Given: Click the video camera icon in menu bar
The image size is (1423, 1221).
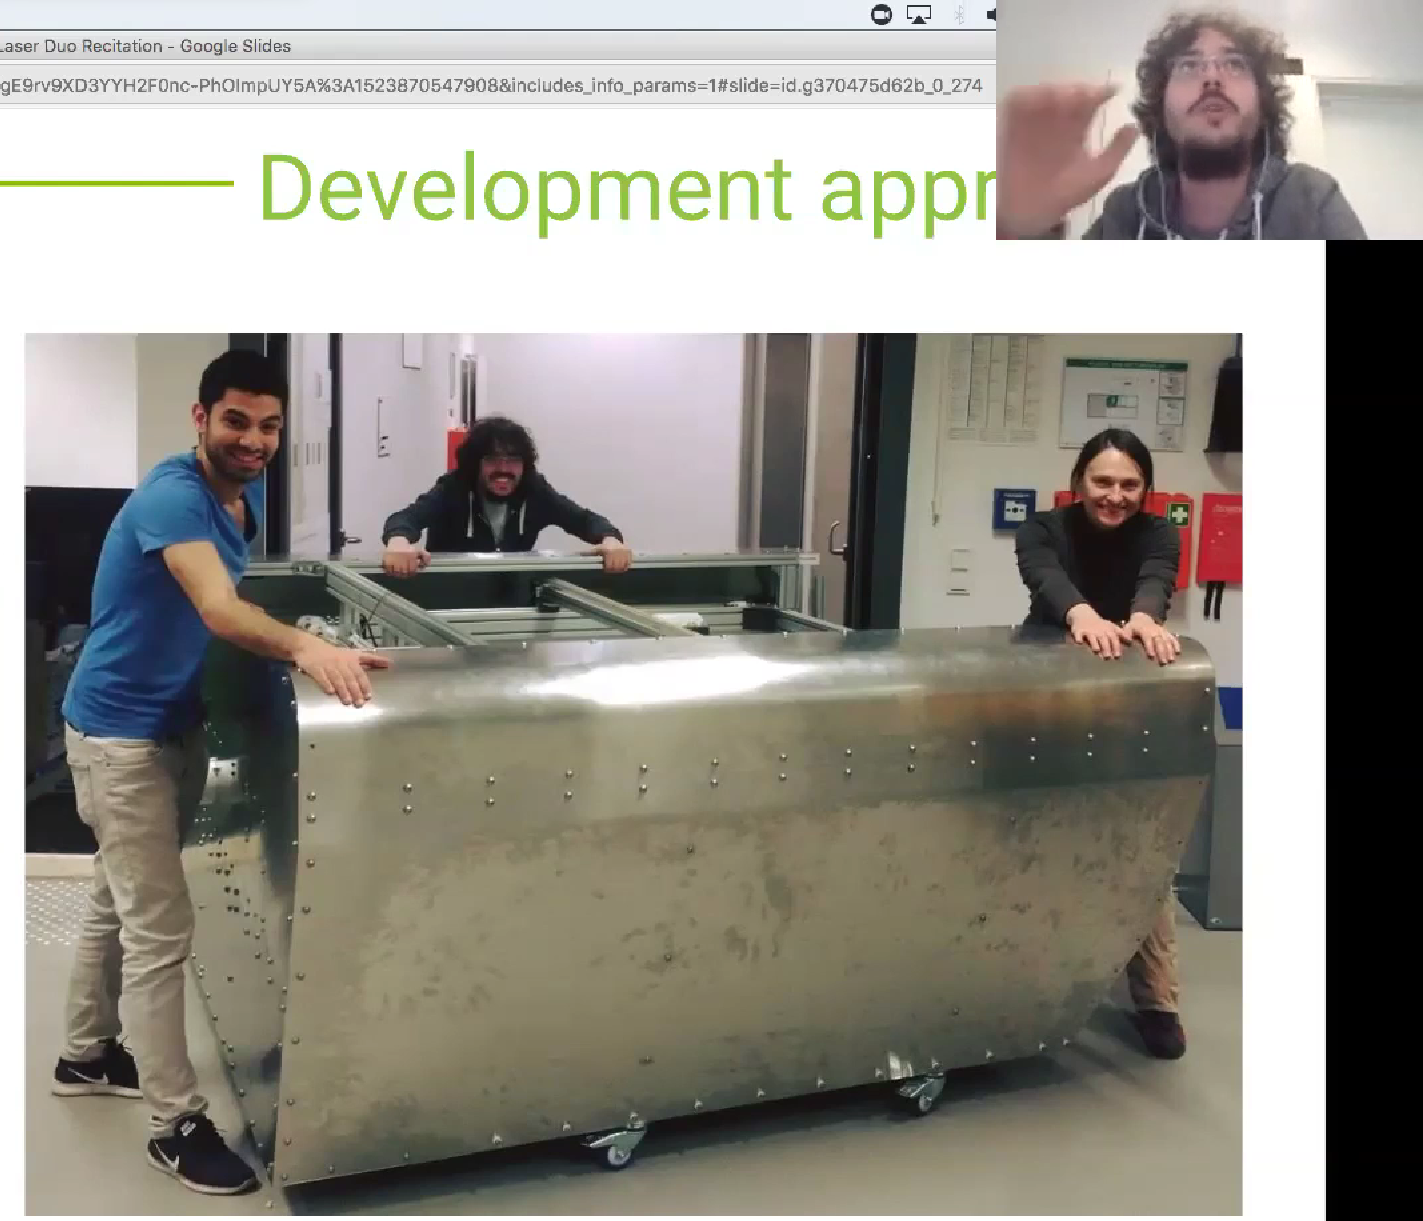Looking at the screenshot, I should click(881, 14).
